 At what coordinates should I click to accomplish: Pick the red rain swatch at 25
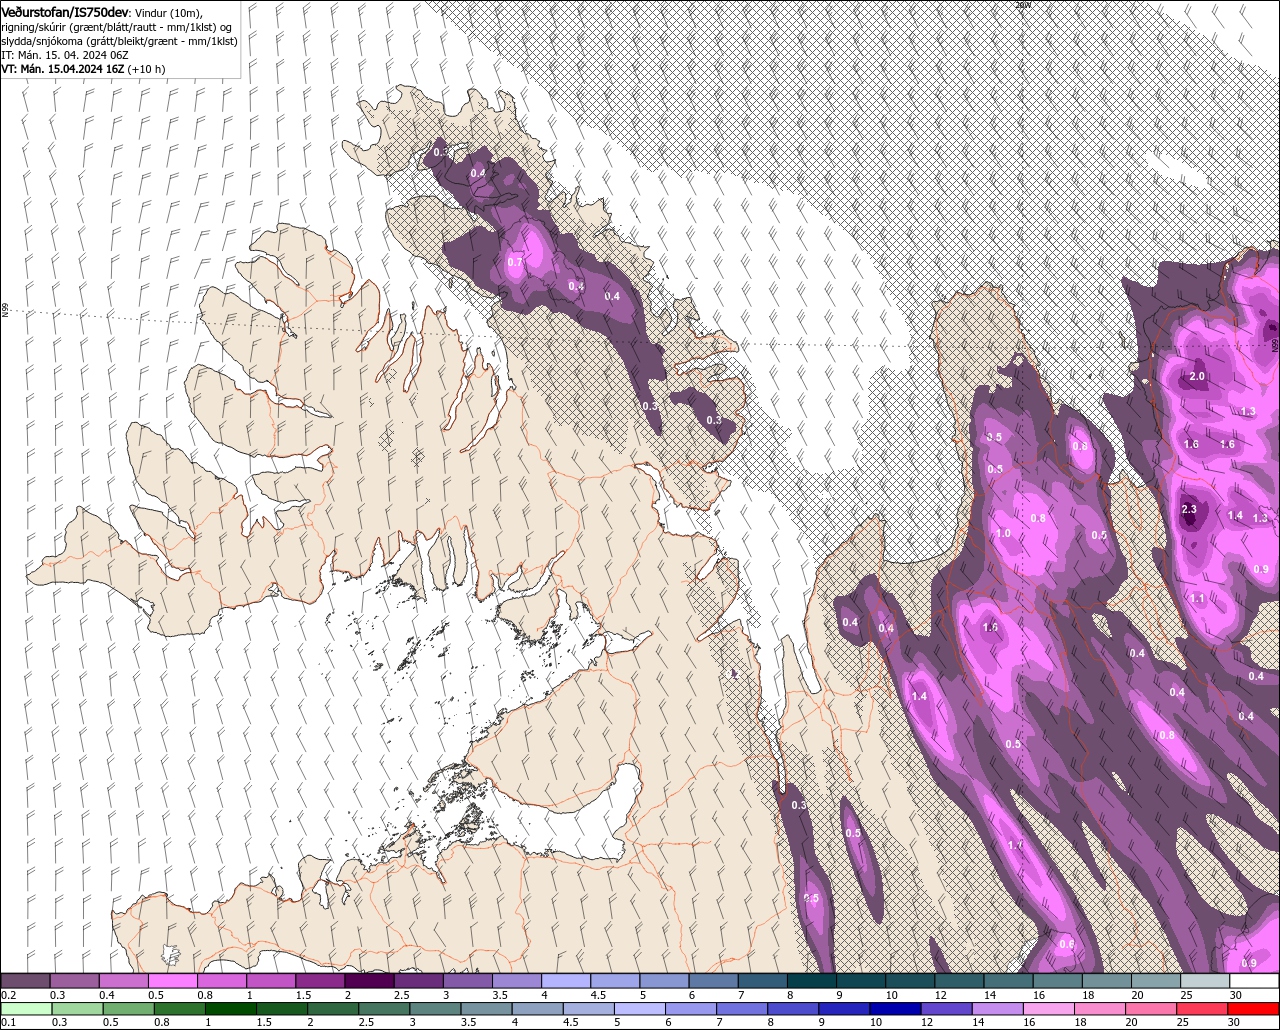coord(1201,1008)
